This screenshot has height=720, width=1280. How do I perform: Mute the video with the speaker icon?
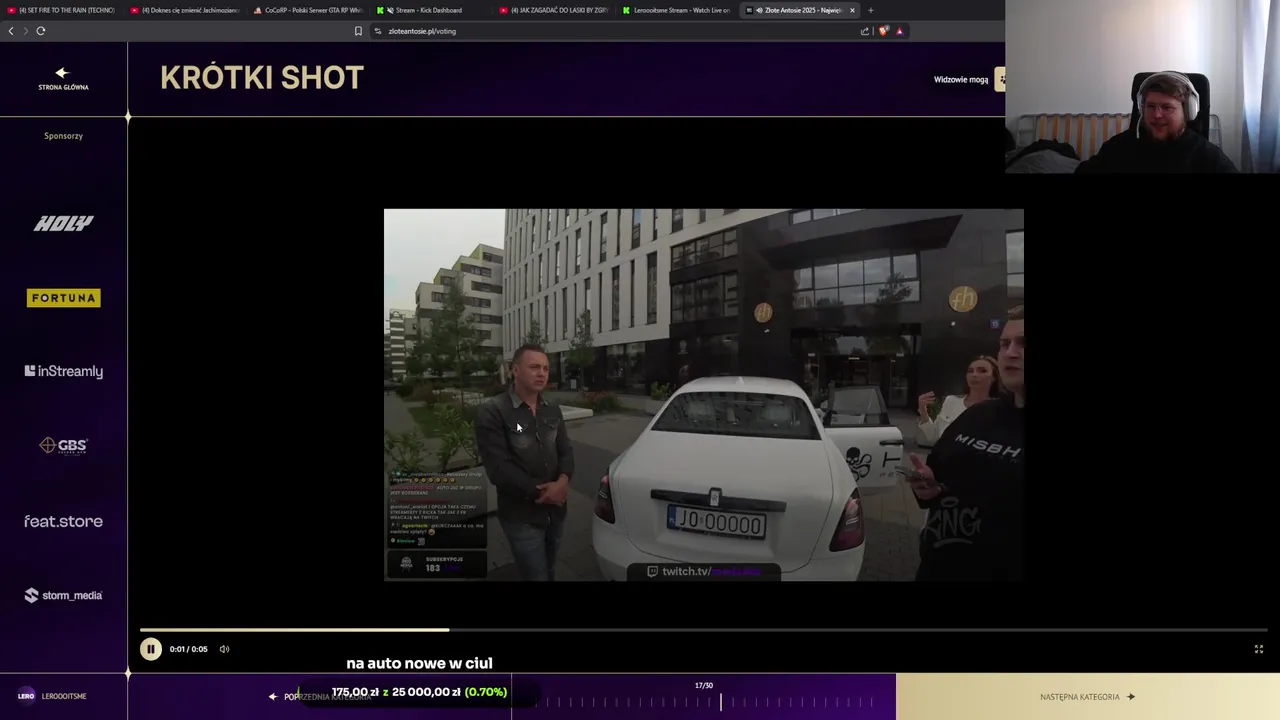coord(224,649)
